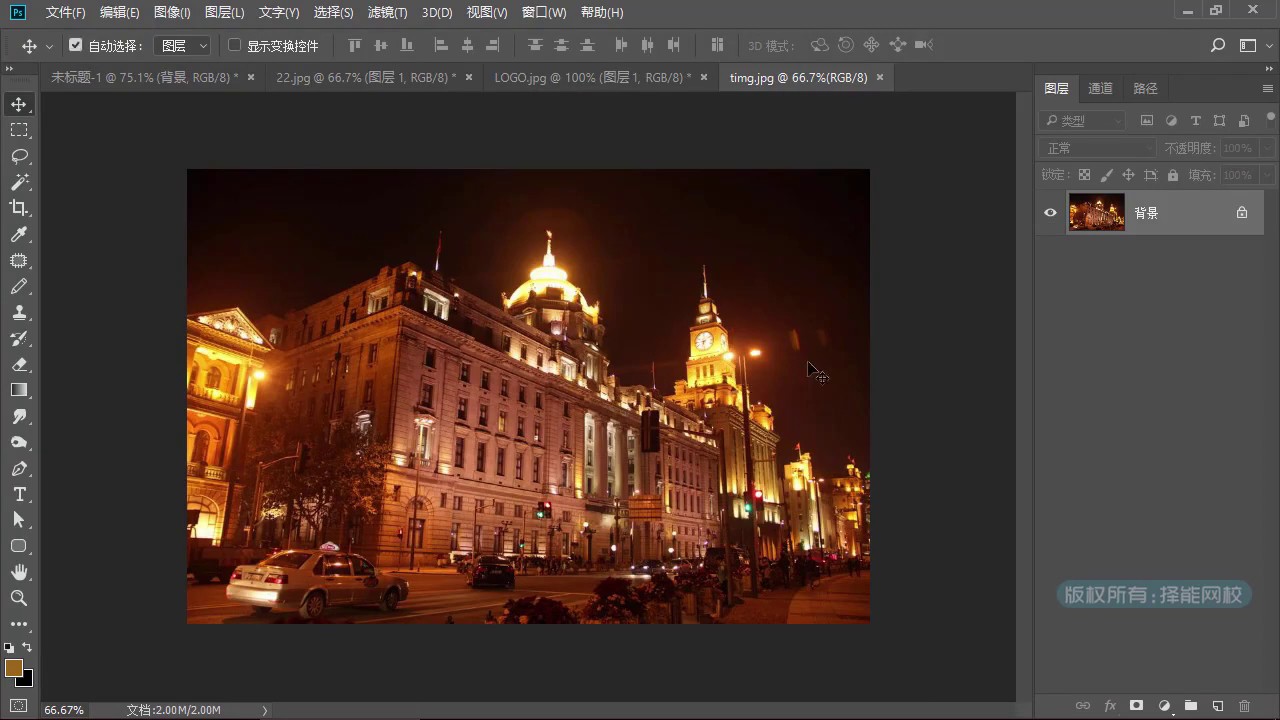
Task: Select the Path Selection tool
Action: click(x=19, y=520)
